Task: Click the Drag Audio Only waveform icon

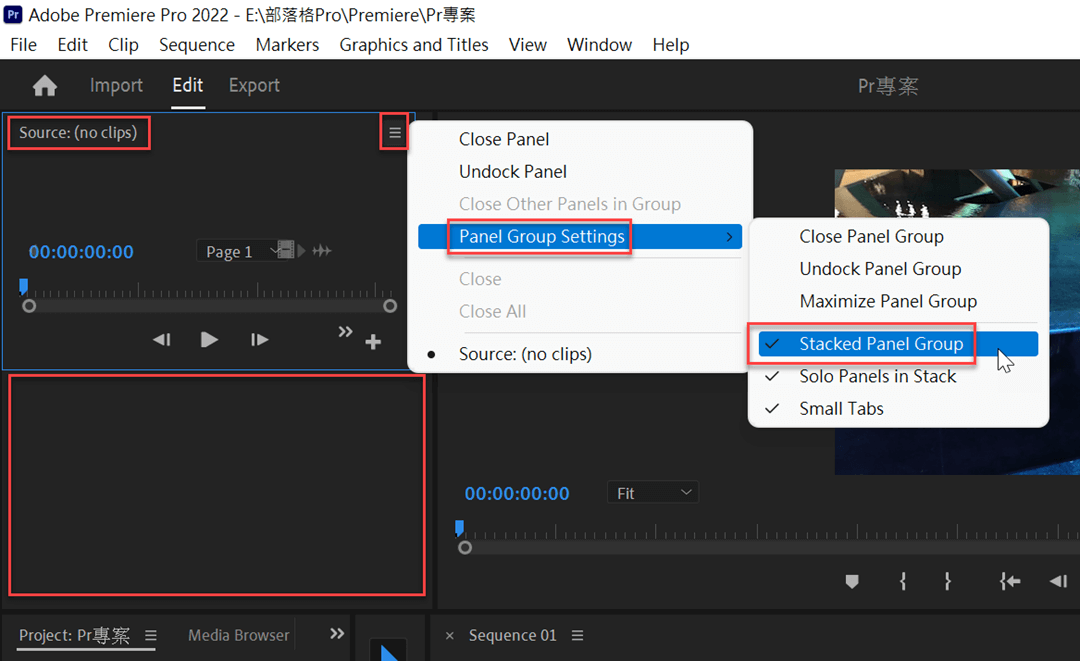Action: (322, 251)
